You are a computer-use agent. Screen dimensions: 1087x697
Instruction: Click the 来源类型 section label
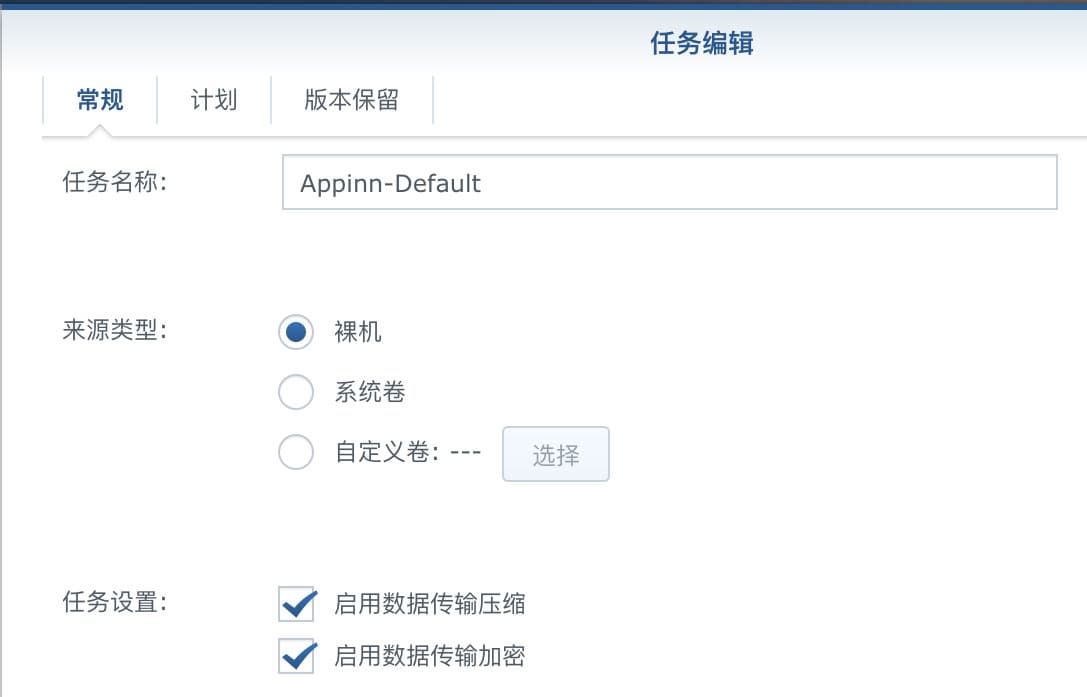tap(115, 330)
